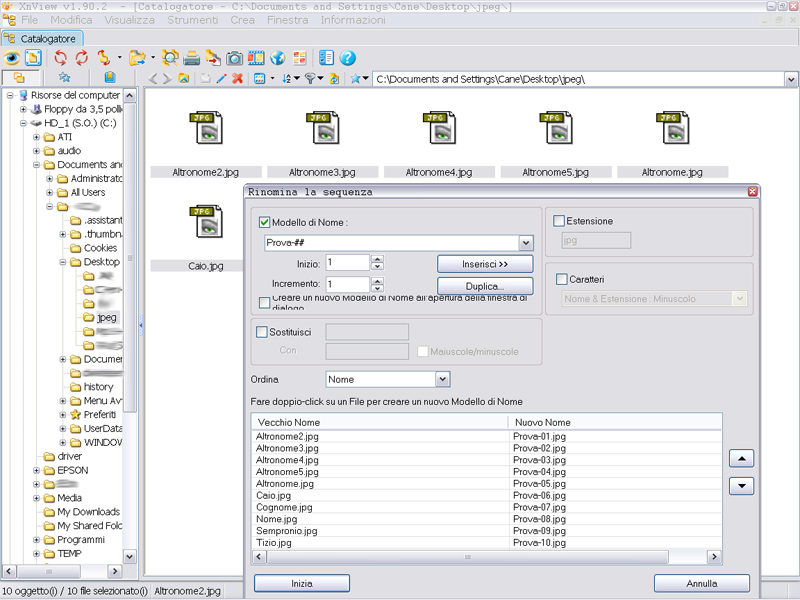Move file up with the up-arrow button

pos(741,458)
